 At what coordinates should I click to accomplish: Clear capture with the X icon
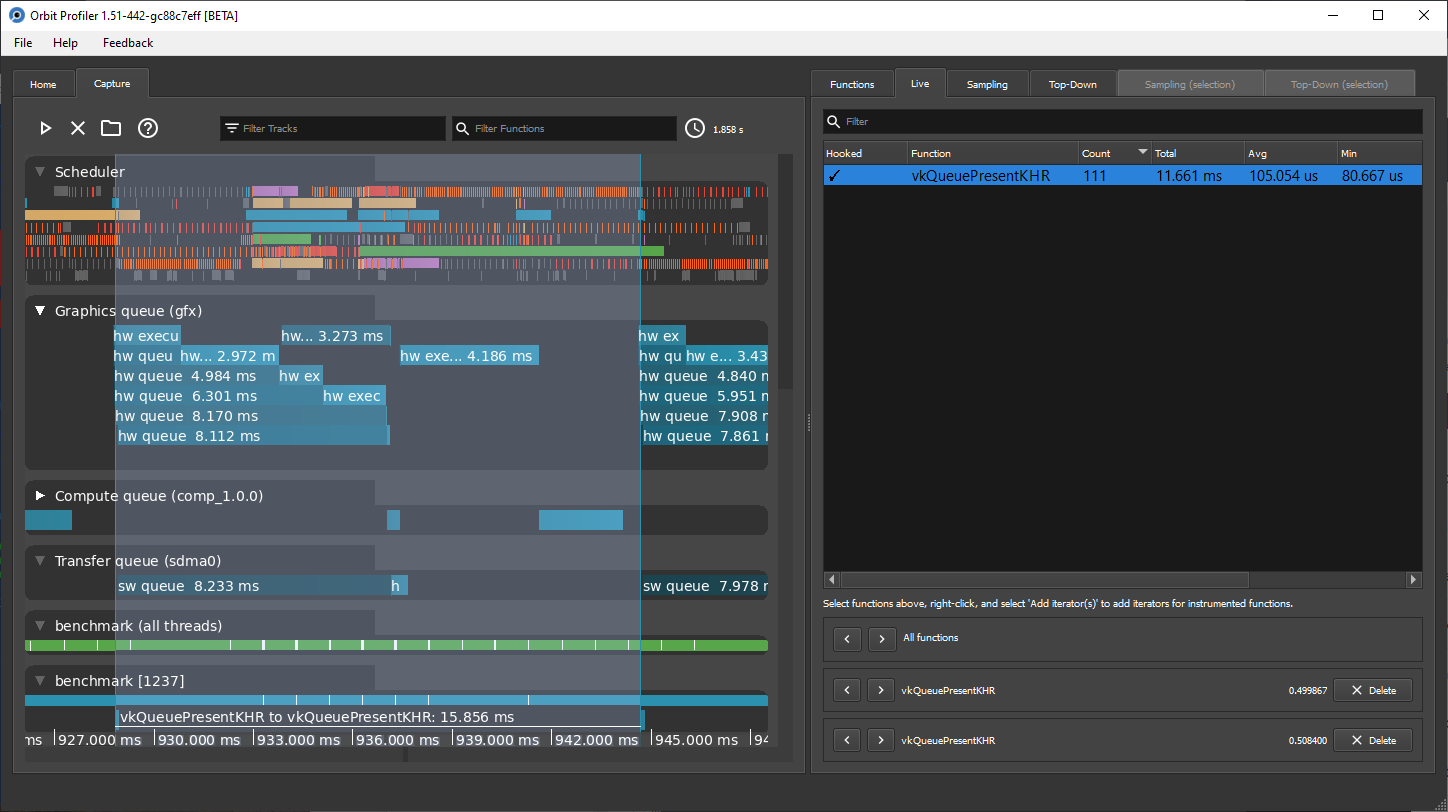78,128
